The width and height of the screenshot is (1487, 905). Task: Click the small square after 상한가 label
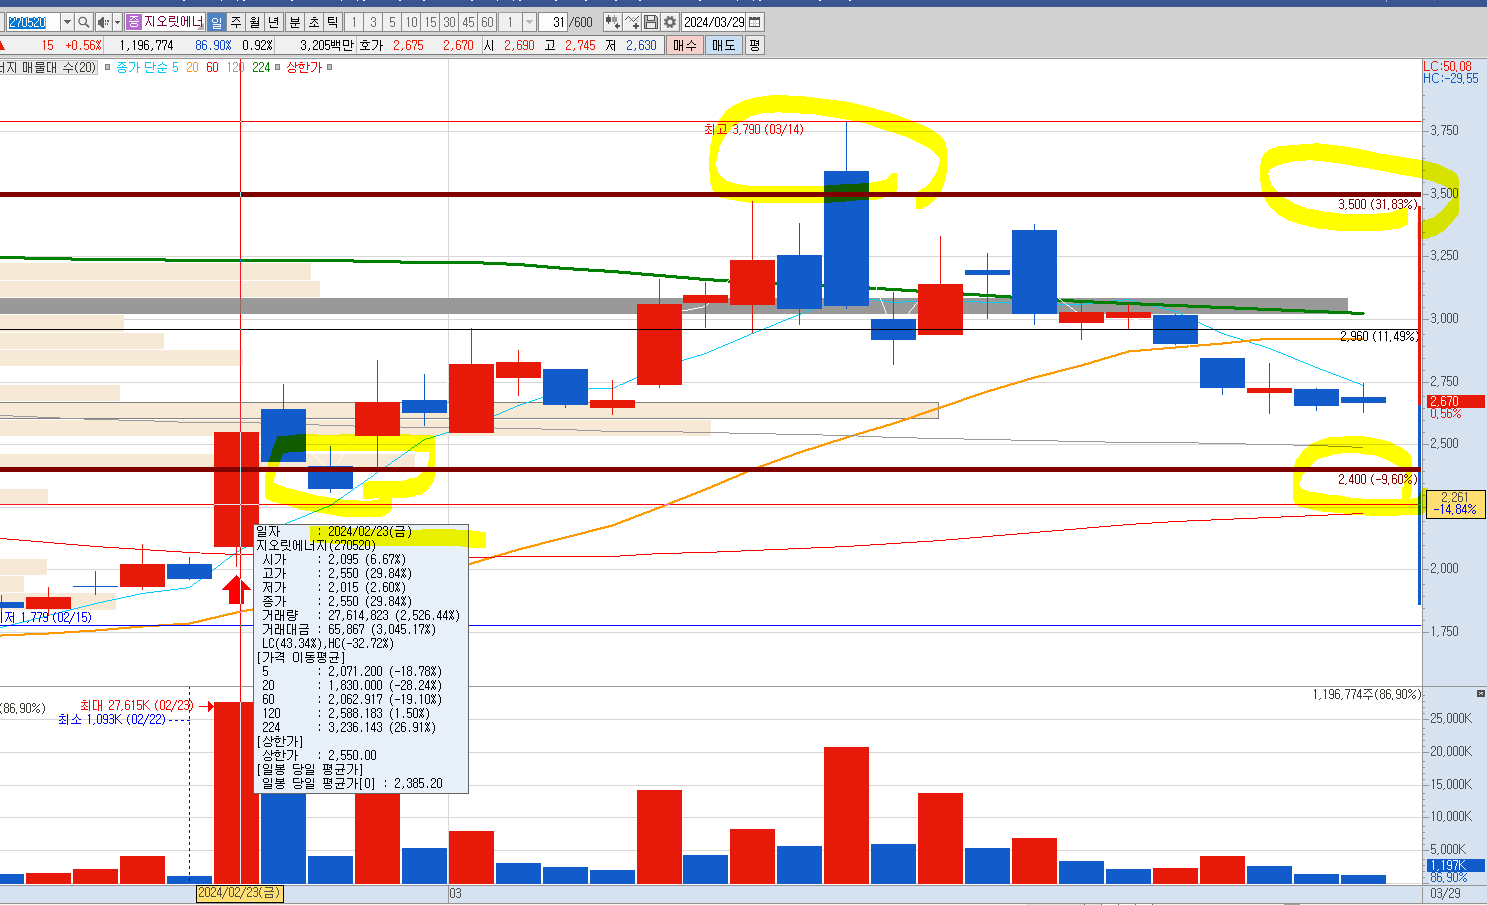[x=330, y=67]
